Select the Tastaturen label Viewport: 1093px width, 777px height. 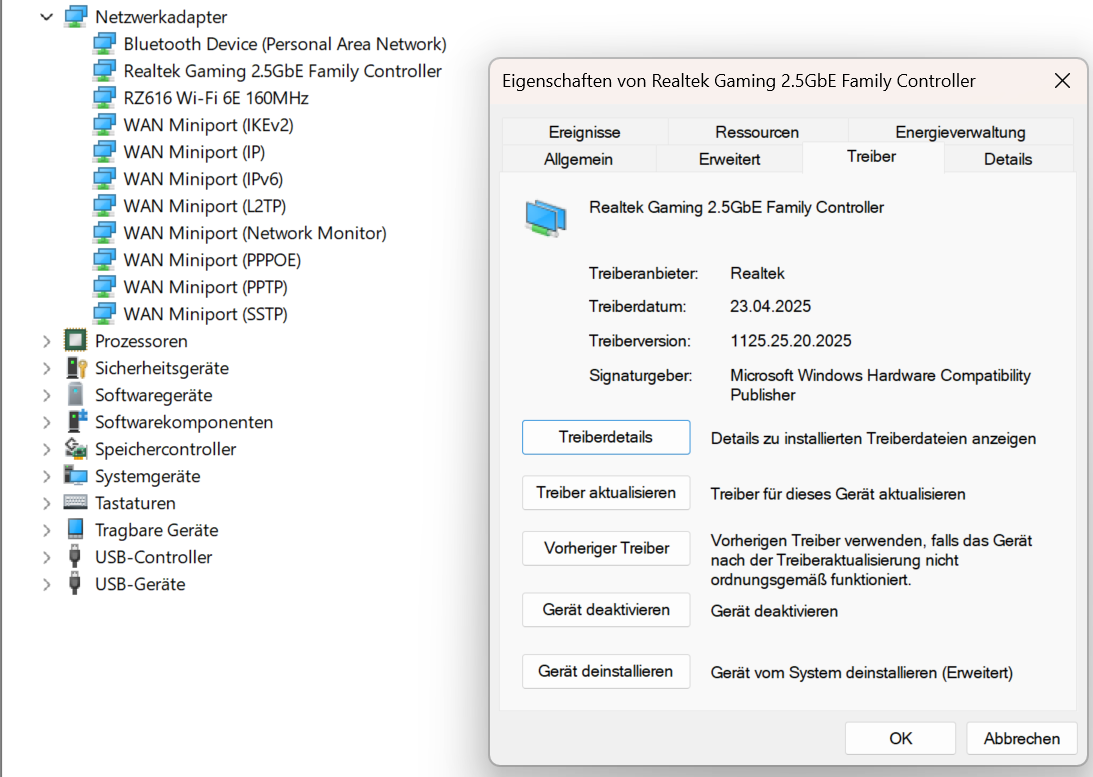coord(135,503)
